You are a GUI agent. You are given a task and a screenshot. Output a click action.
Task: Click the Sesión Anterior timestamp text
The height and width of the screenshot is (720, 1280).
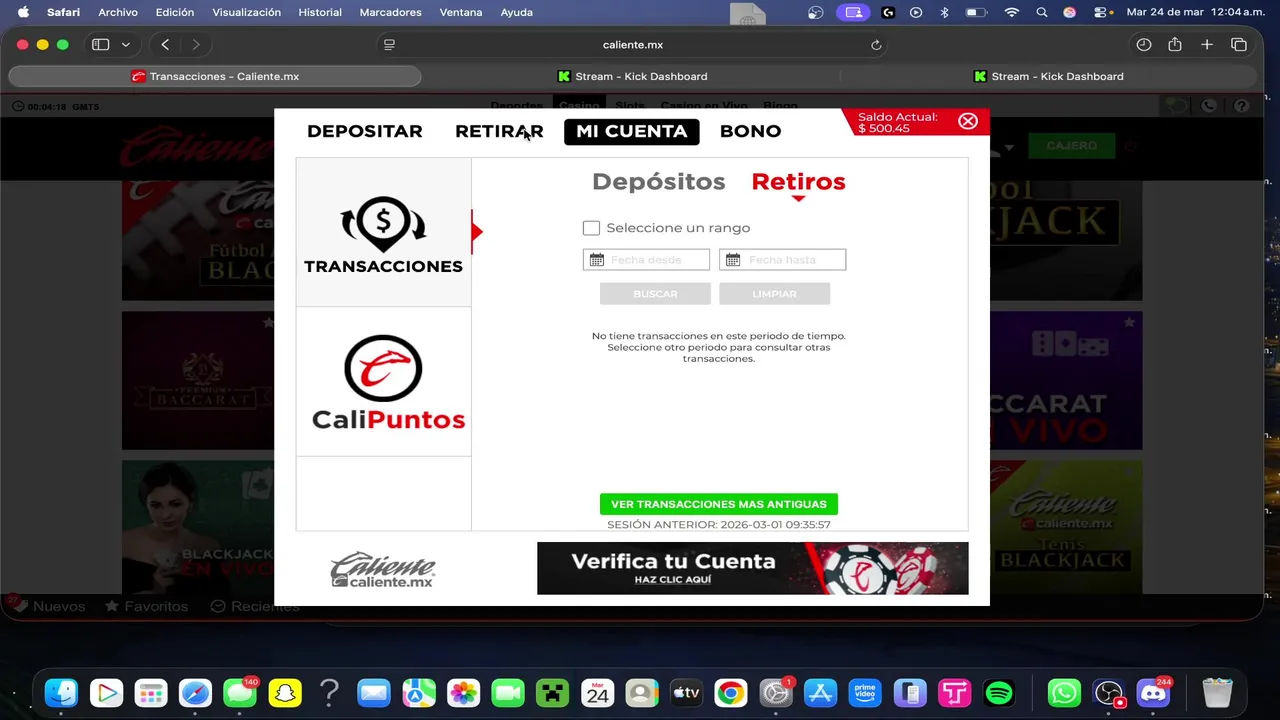click(719, 525)
